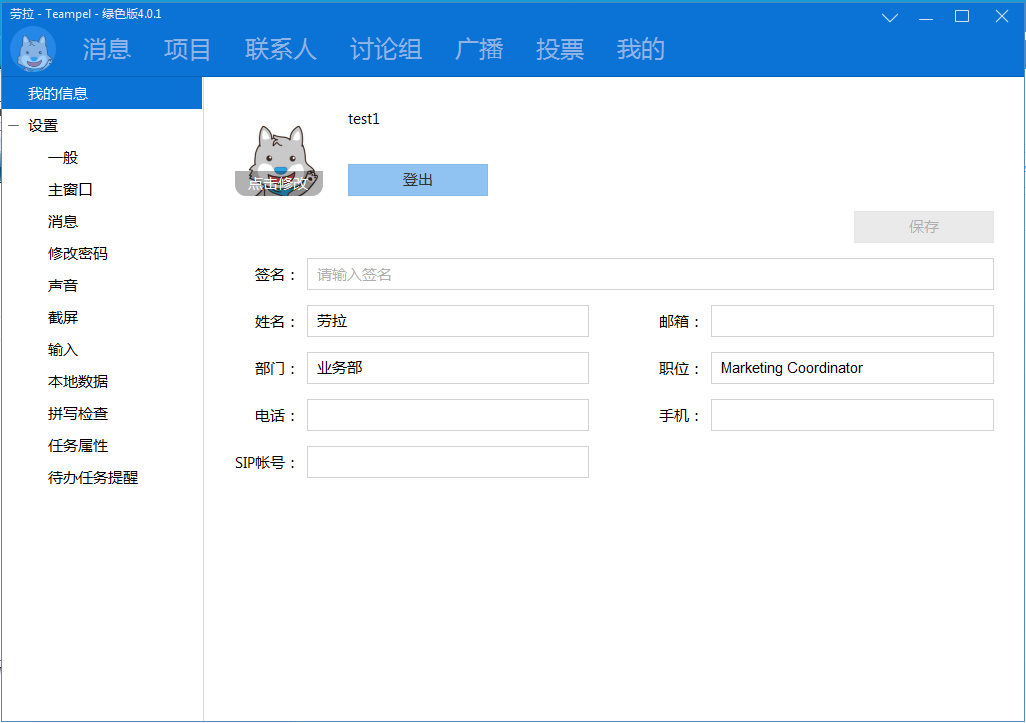
Task: Click the 保存 save button
Action: (923, 227)
